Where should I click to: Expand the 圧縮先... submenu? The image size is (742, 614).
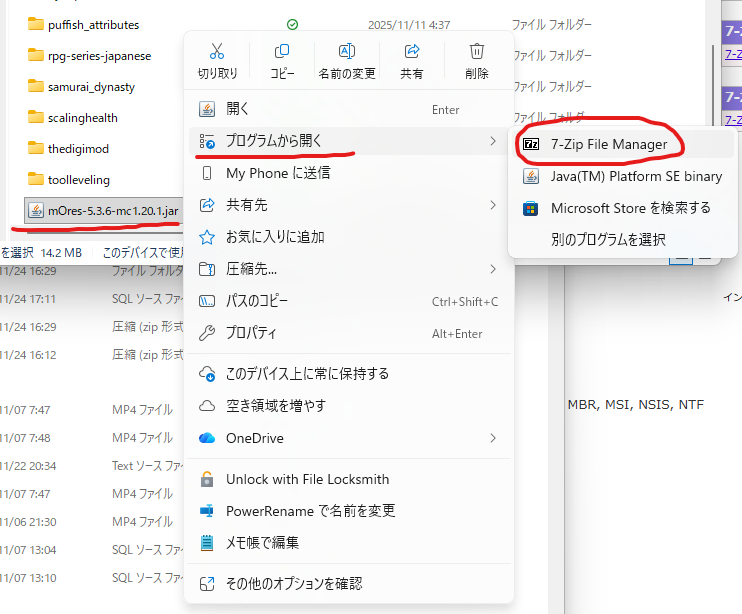493,269
